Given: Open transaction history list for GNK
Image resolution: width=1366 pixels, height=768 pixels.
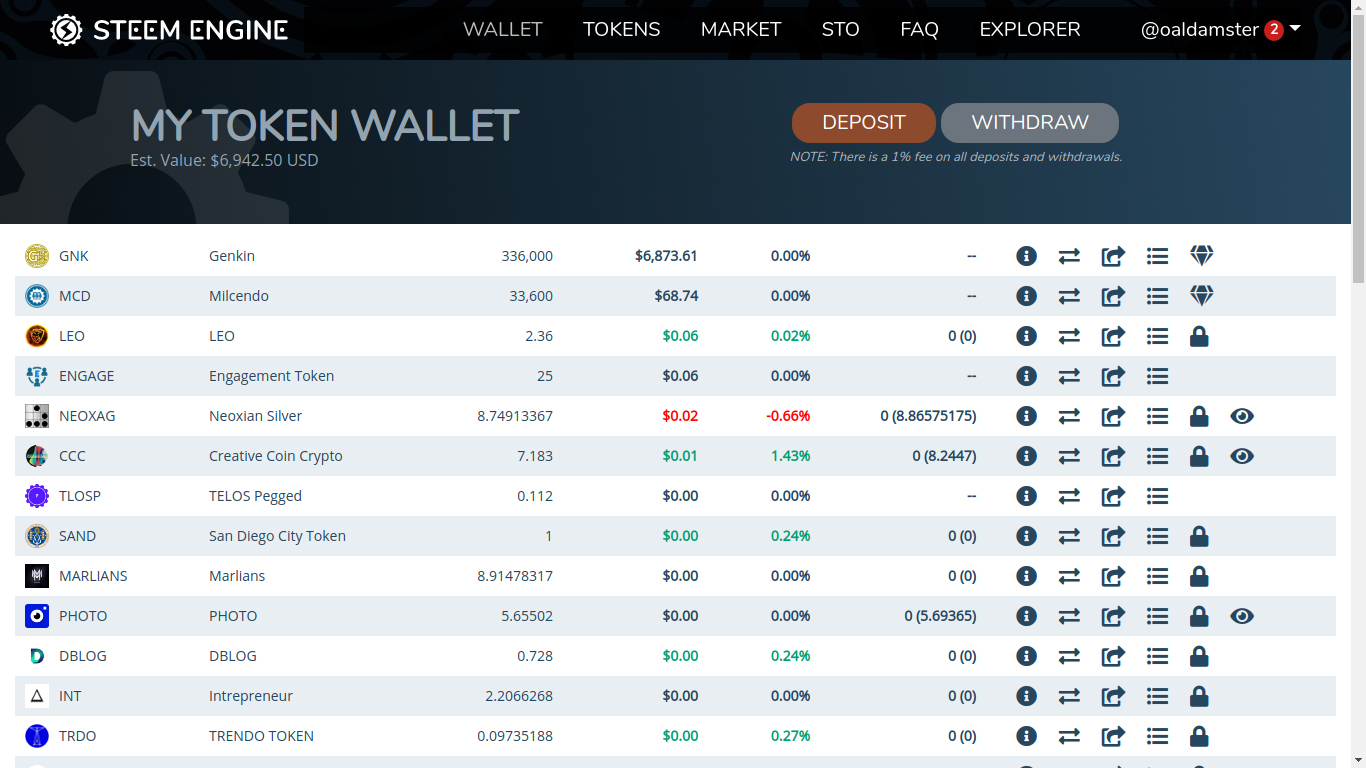Looking at the screenshot, I should (x=1157, y=256).
